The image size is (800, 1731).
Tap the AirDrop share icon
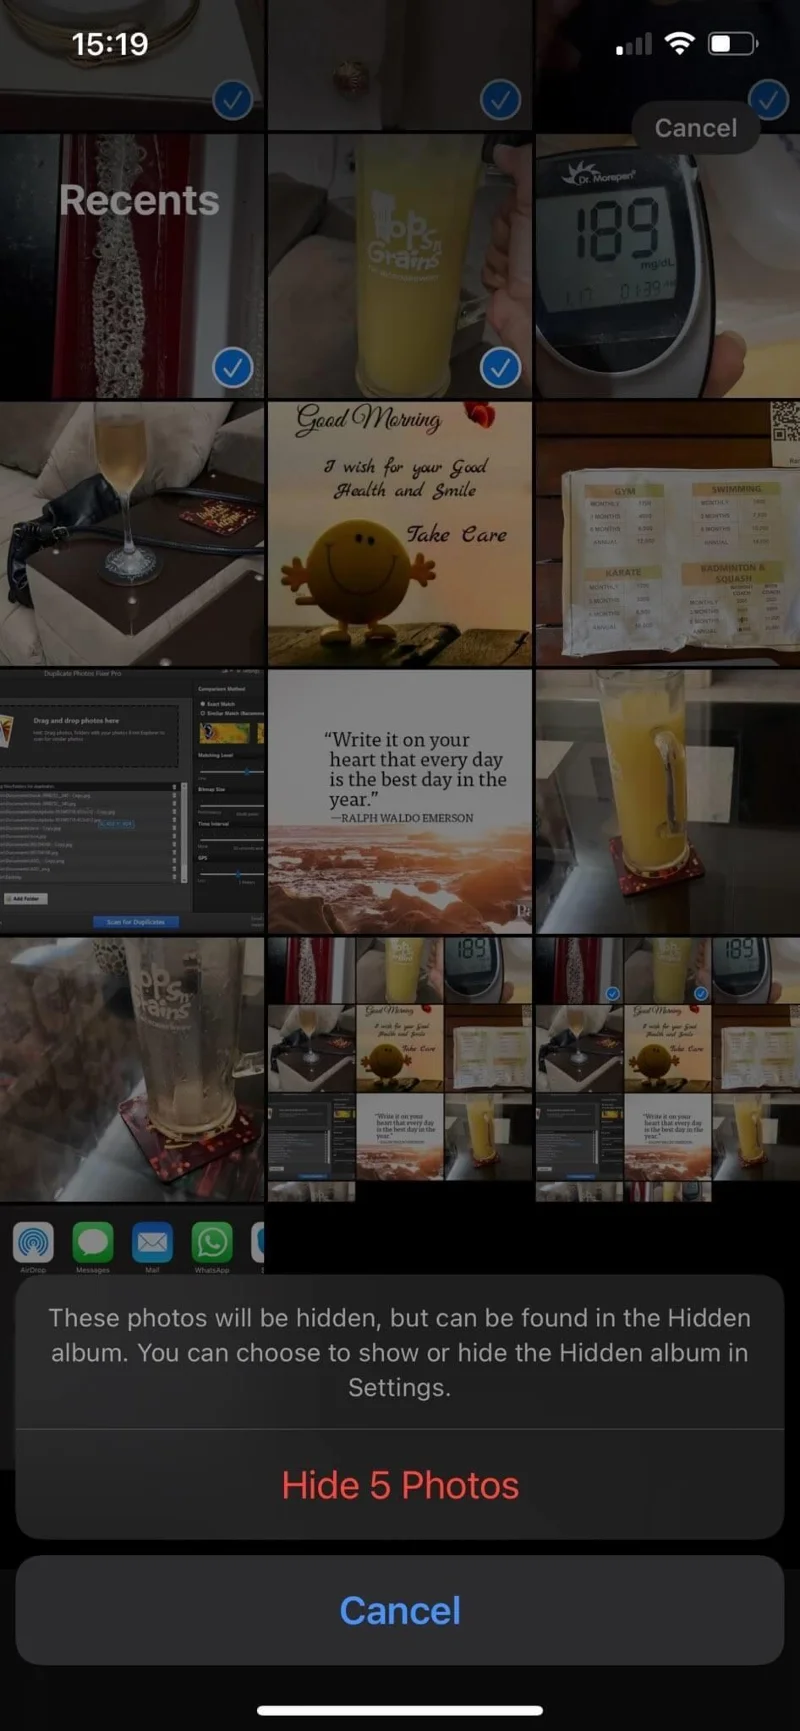pos(33,1243)
